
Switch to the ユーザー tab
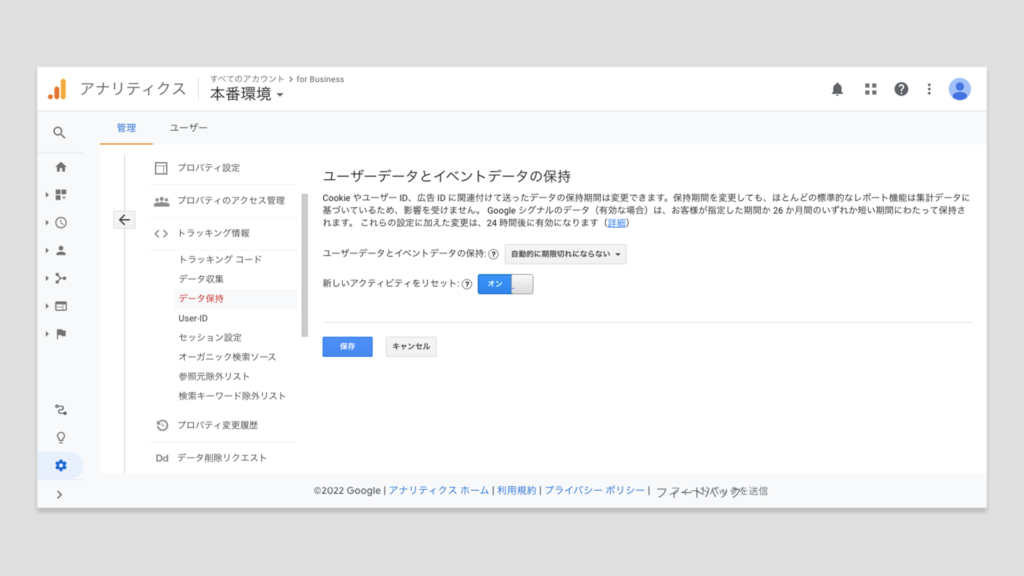coord(188,128)
